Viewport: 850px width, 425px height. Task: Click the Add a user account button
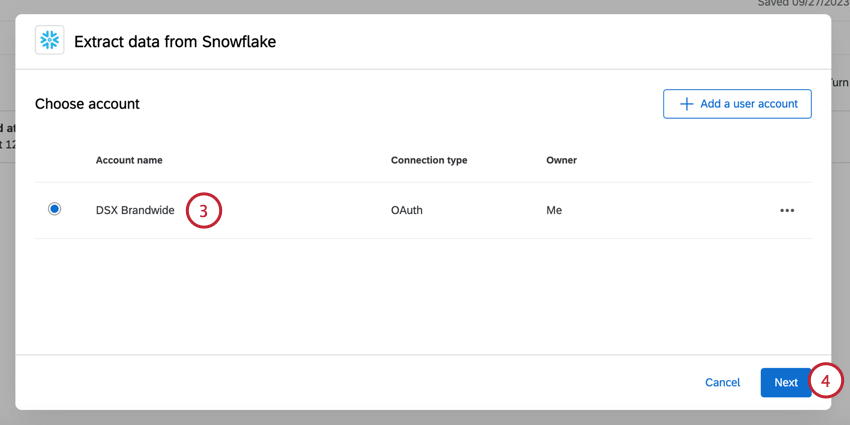tap(737, 104)
